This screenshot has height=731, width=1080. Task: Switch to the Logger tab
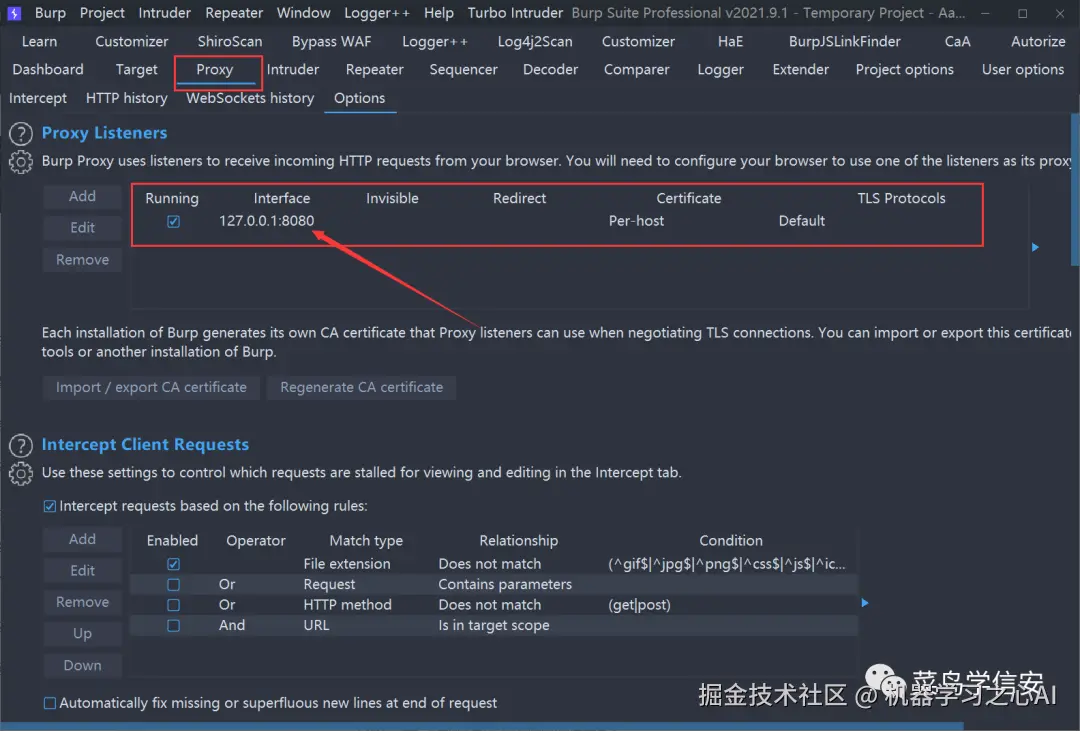pos(720,70)
